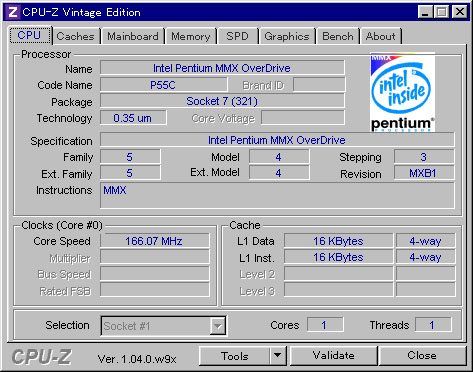
Task: Click the CPU-Z Vintage Edition title text
Action: point(82,12)
